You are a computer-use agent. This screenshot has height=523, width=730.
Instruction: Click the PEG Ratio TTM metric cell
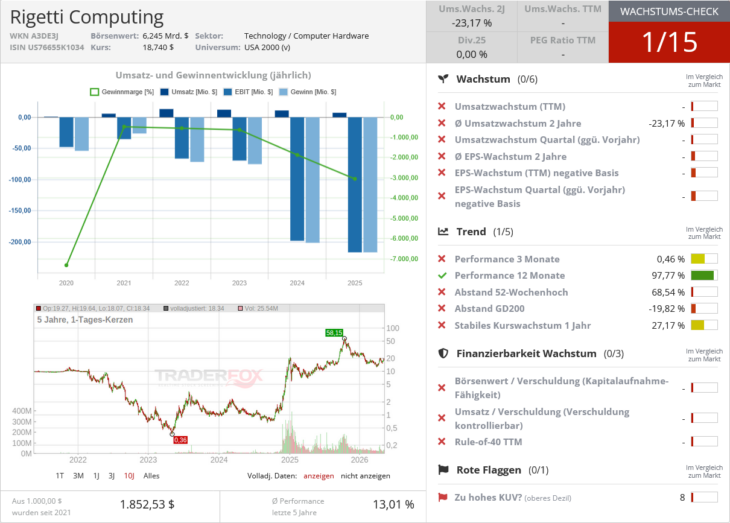(x=563, y=47)
